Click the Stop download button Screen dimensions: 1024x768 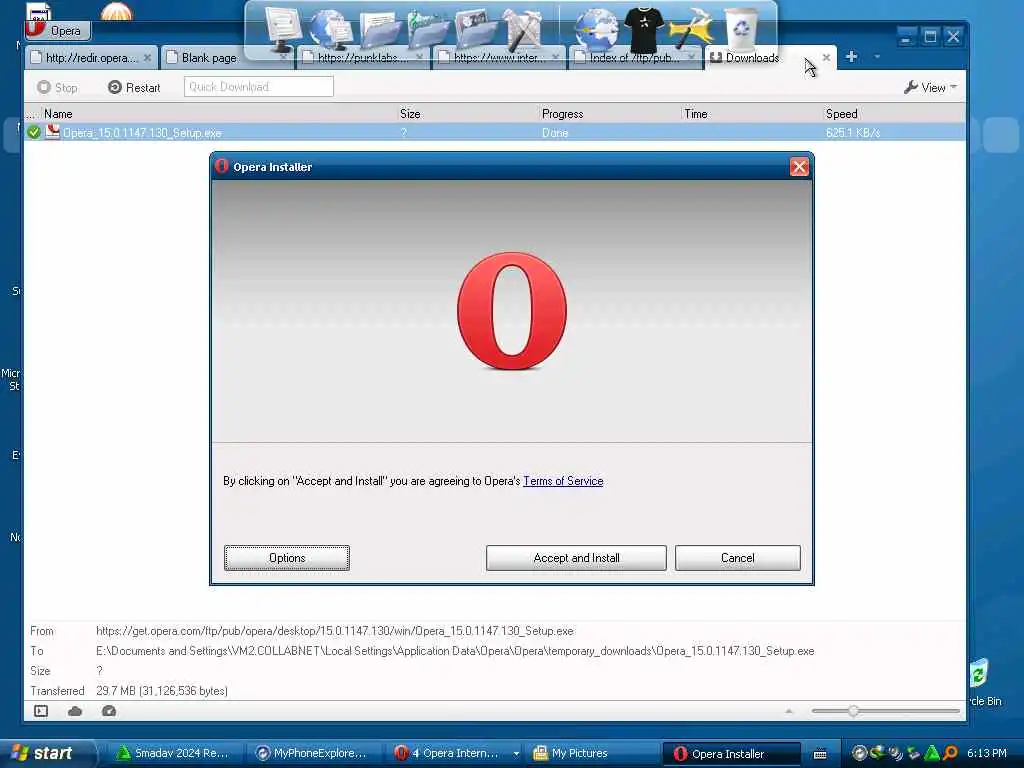(x=57, y=87)
